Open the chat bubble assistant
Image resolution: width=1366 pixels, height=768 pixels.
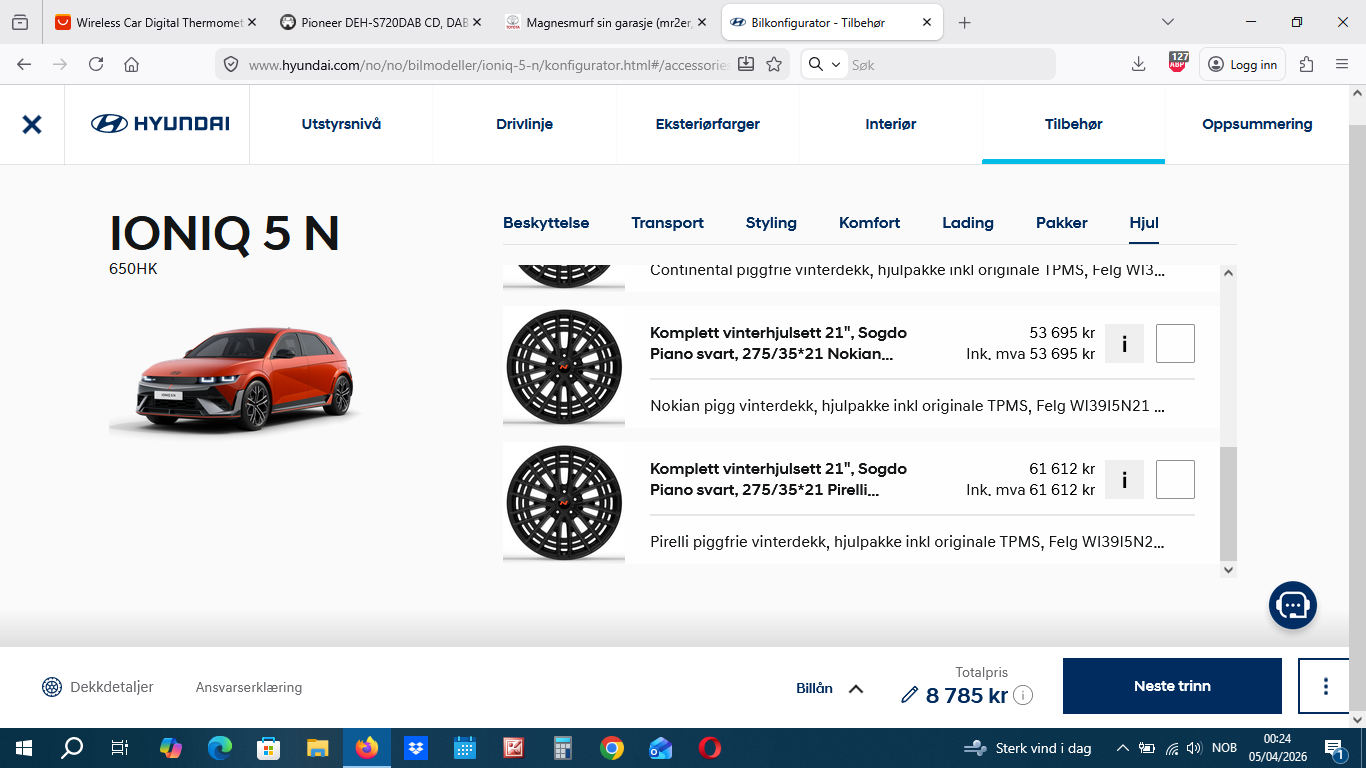pyautogui.click(x=1293, y=605)
